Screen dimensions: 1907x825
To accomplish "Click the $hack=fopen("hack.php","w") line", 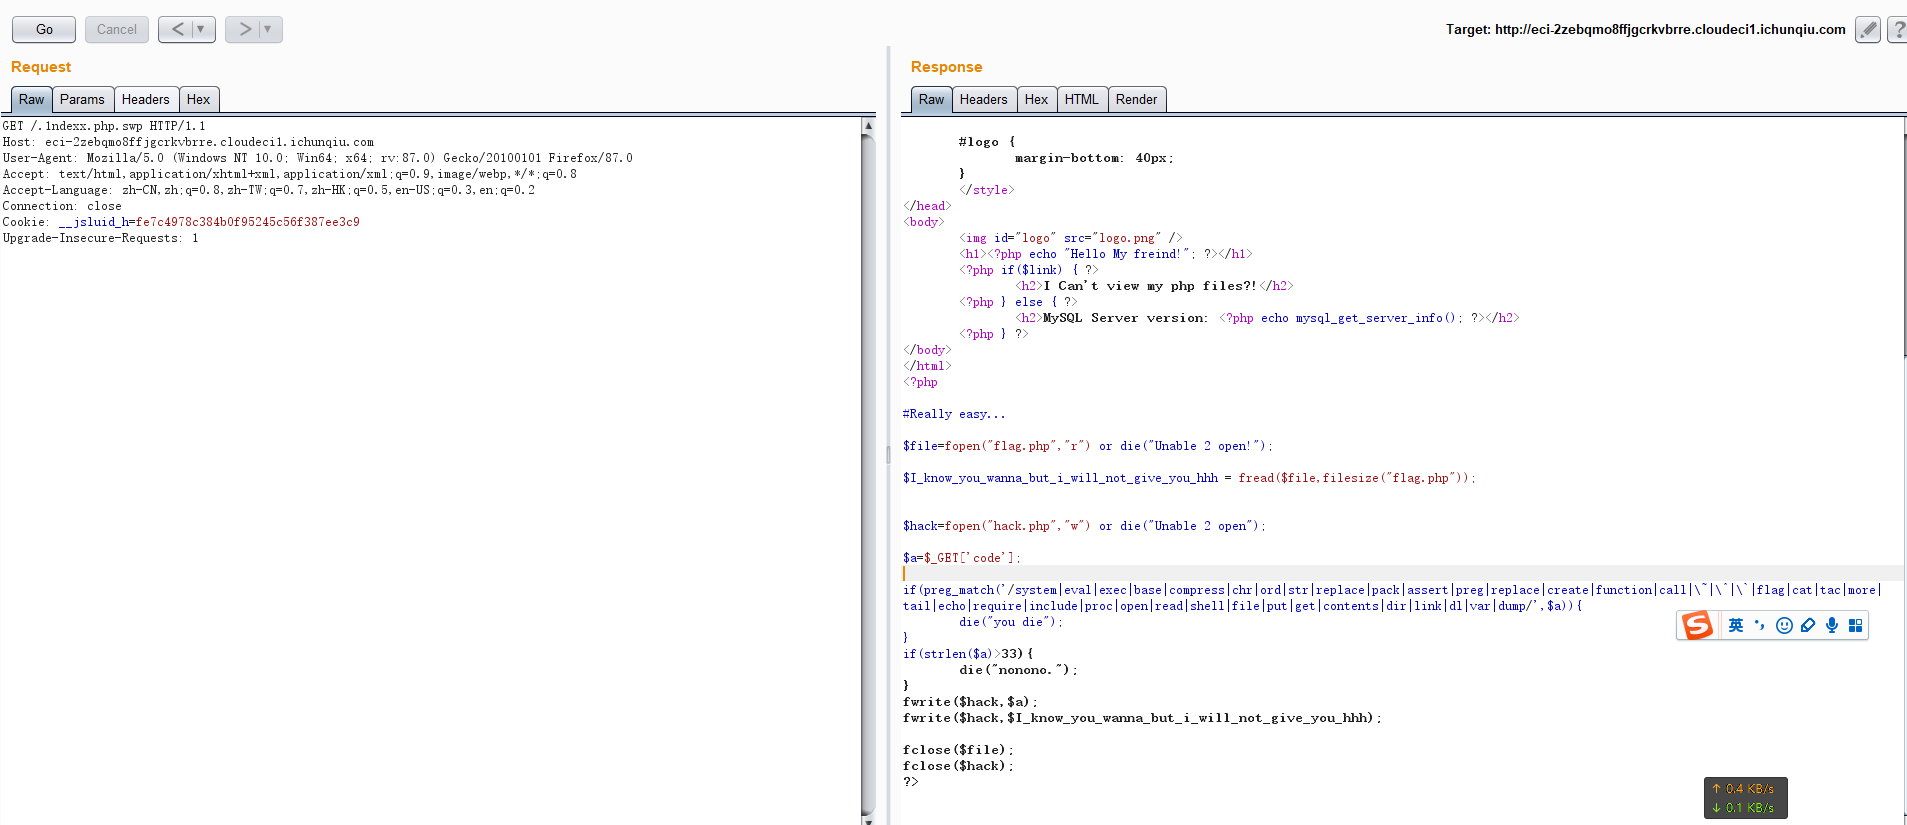I will tap(1084, 526).
